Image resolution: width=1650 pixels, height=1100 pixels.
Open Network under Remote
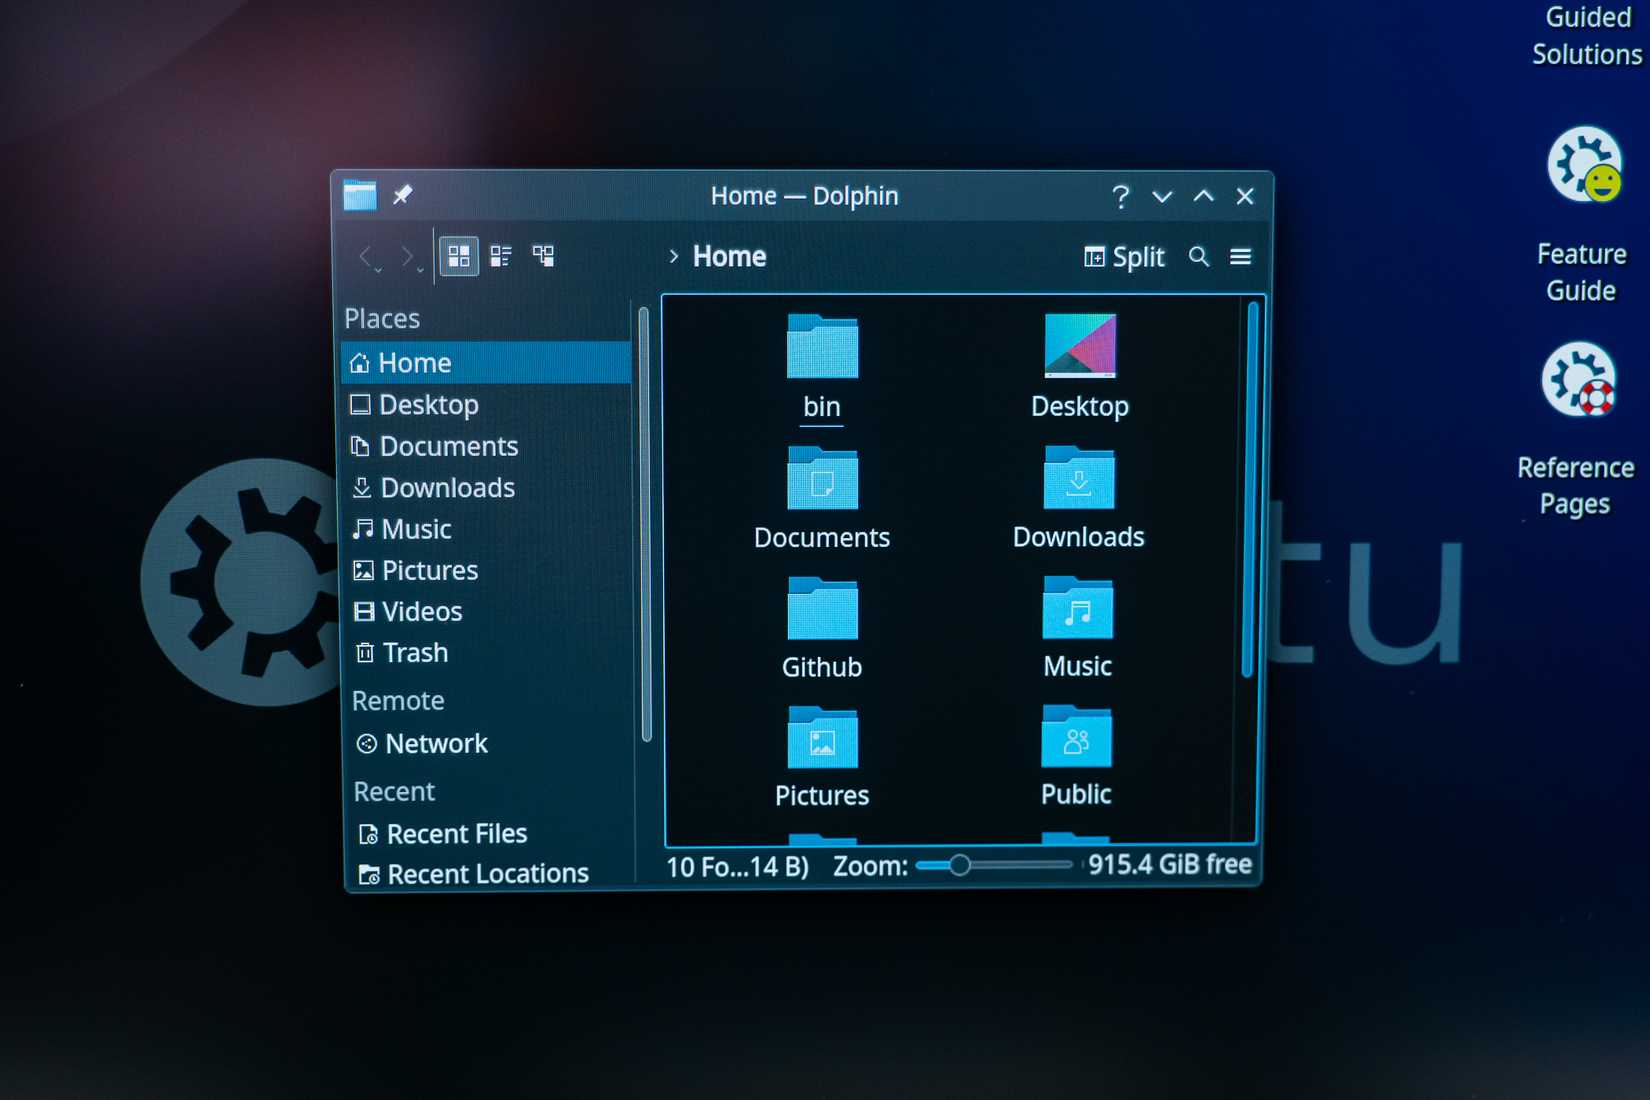click(436, 743)
